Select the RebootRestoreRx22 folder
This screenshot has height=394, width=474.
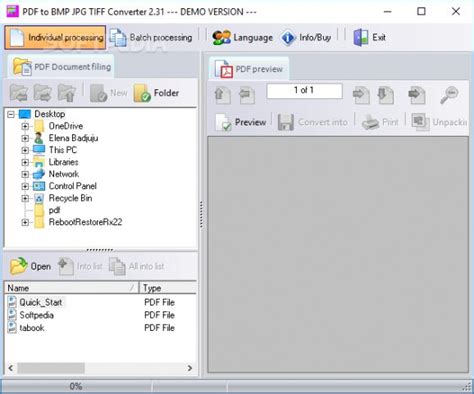[85, 222]
